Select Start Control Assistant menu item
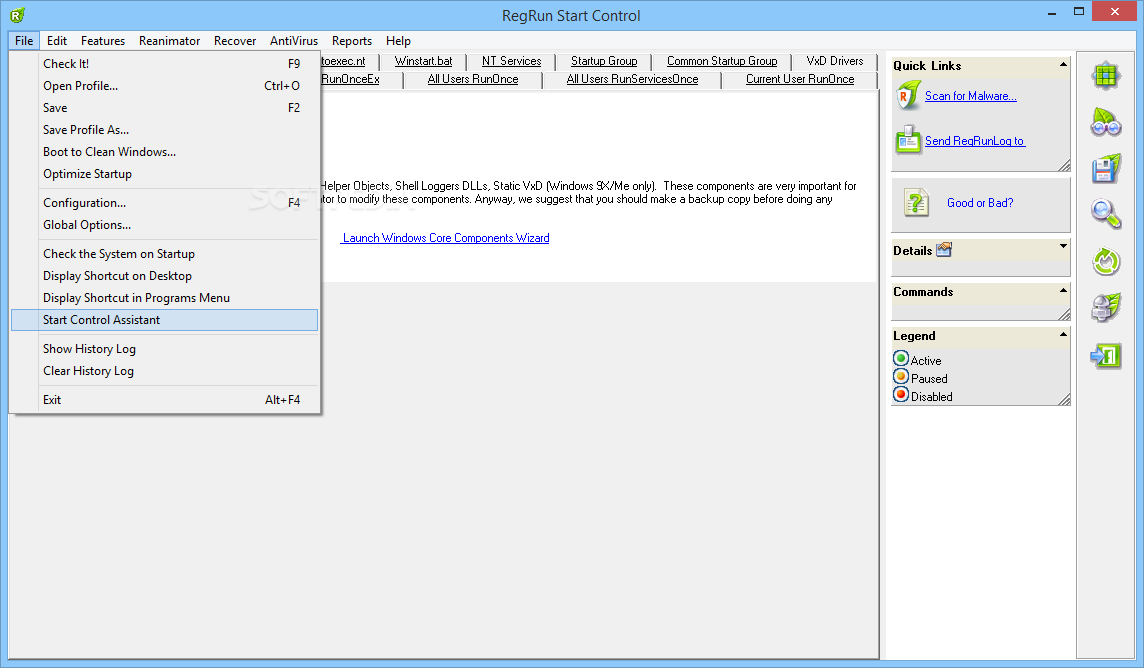 [164, 319]
